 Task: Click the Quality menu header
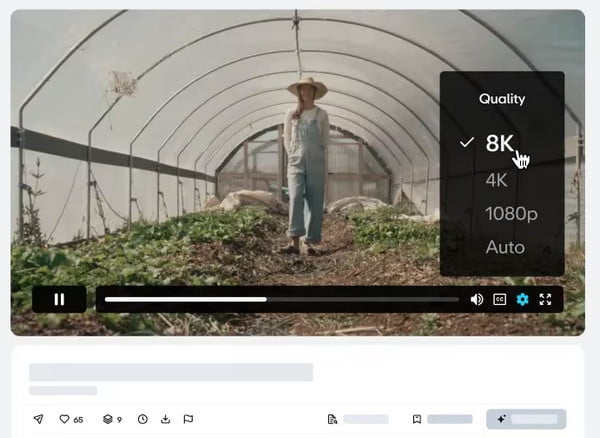[x=502, y=99]
